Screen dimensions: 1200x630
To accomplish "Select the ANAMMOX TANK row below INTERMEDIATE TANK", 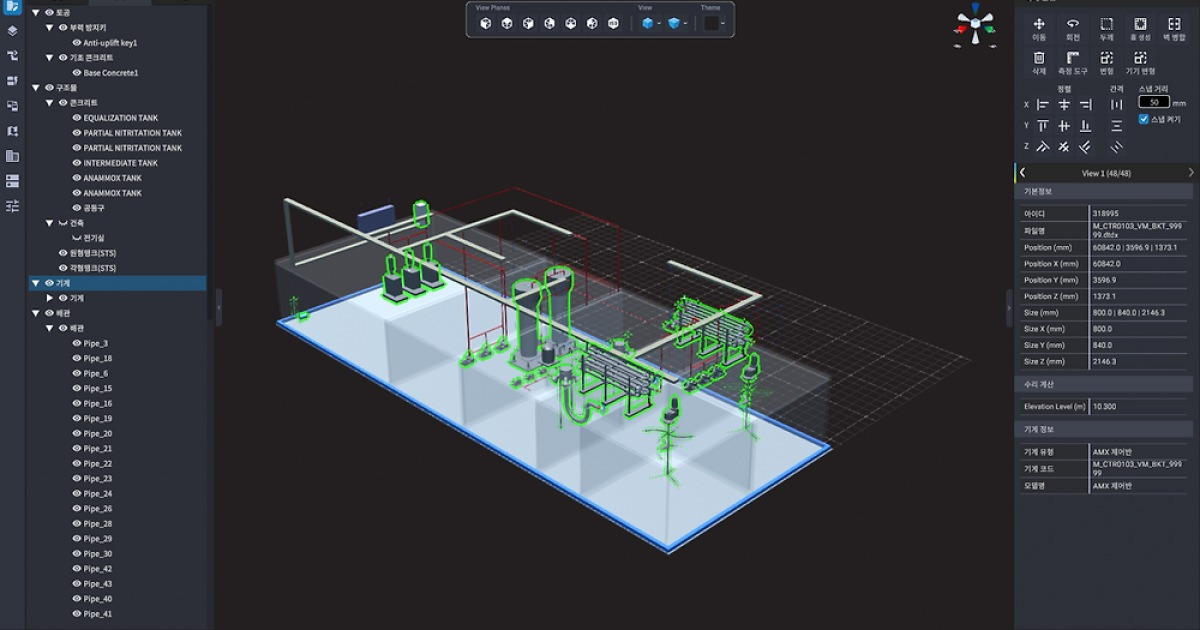I will (x=113, y=178).
